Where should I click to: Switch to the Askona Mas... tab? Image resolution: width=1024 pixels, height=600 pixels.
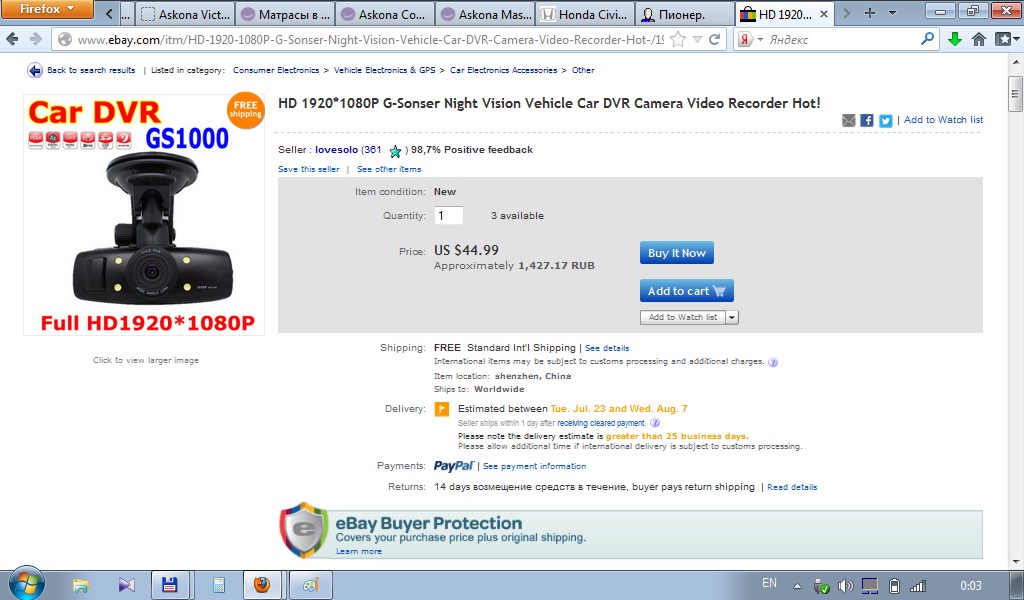click(x=485, y=14)
